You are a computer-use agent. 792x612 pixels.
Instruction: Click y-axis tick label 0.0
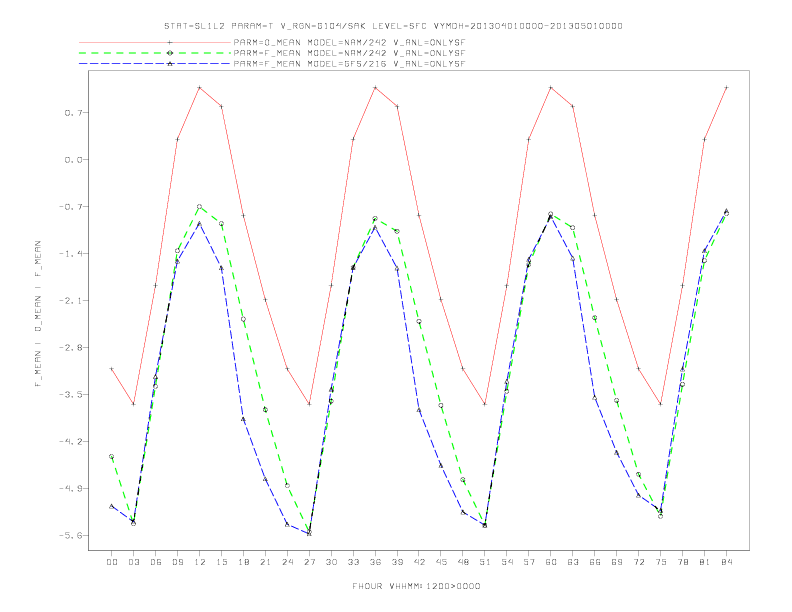(x=72, y=160)
